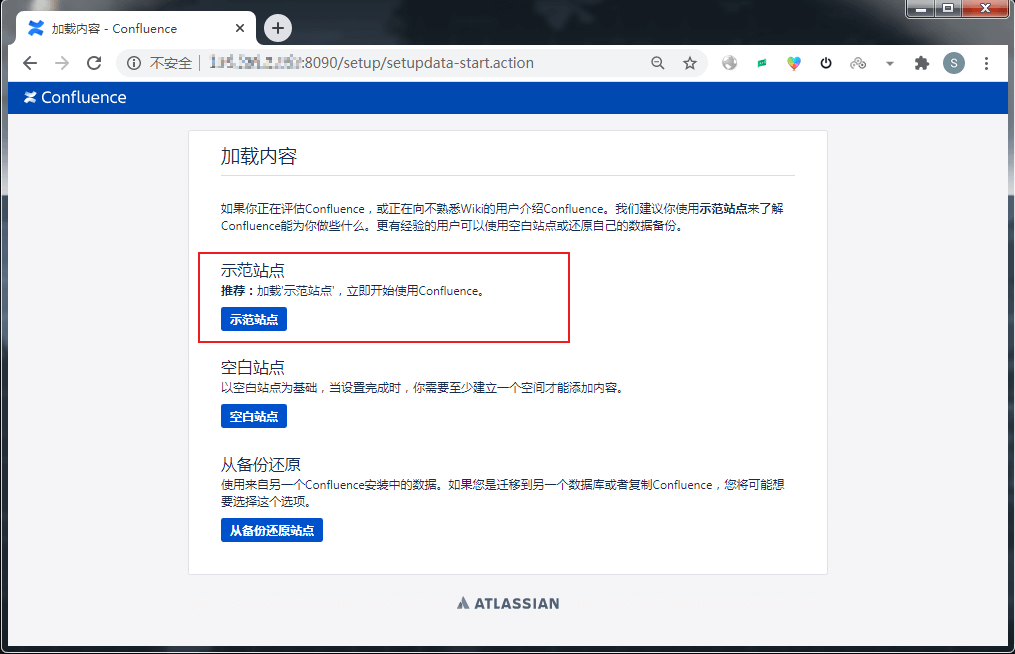1015x654 pixels.
Task: Click the cloud-shaped extension icon
Action: [x=858, y=63]
